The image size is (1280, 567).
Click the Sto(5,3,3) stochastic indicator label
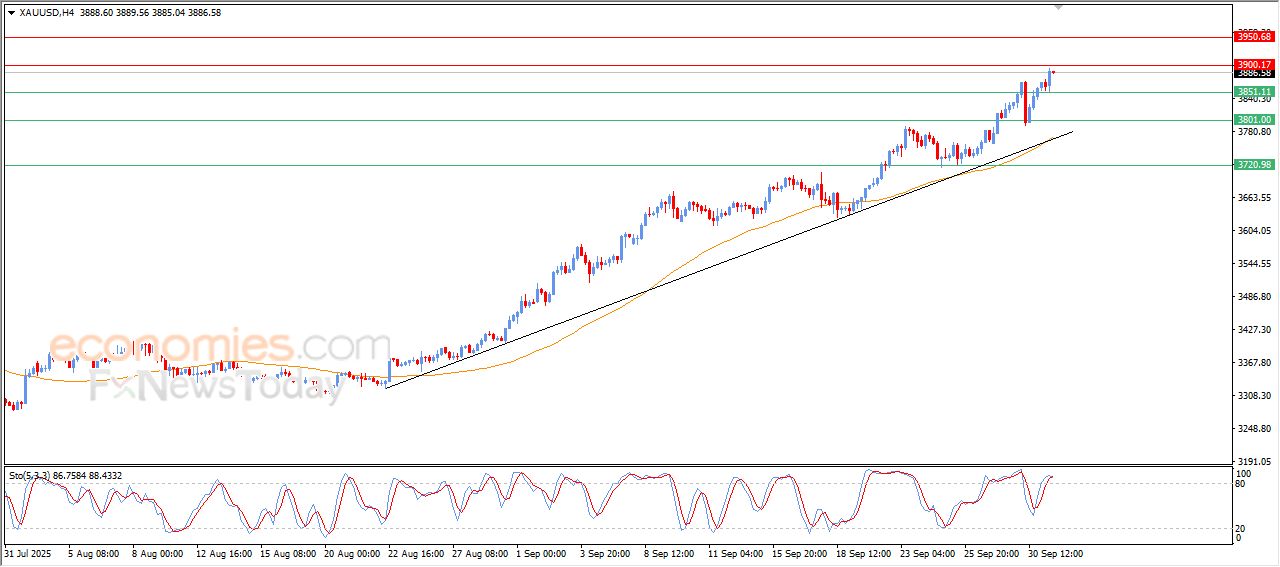(34, 475)
